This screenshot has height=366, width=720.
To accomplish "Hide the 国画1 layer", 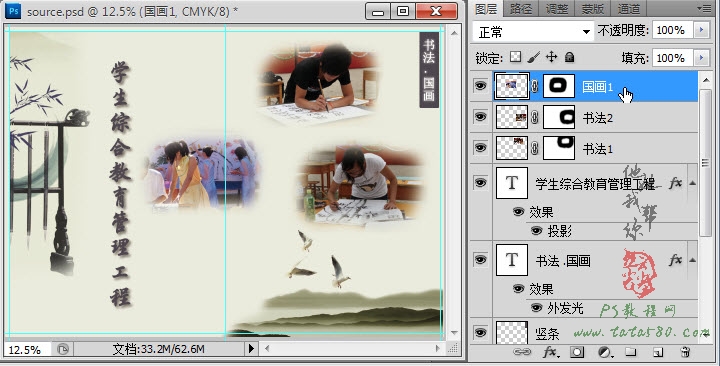I will 480,86.
